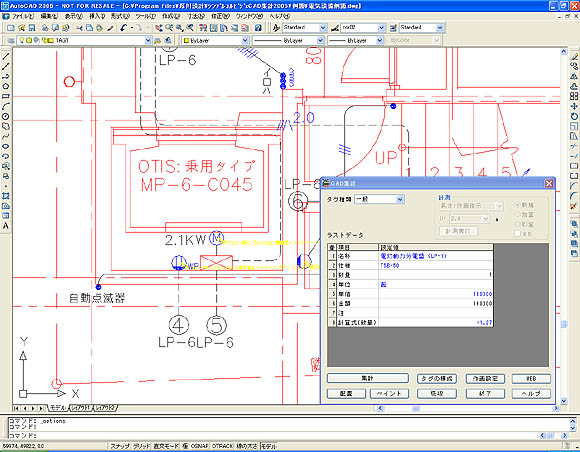Viewport: 580px width, 452px height.
Task: Check the ×0 checkbox in CAD集計 dialog
Action: pos(517,233)
